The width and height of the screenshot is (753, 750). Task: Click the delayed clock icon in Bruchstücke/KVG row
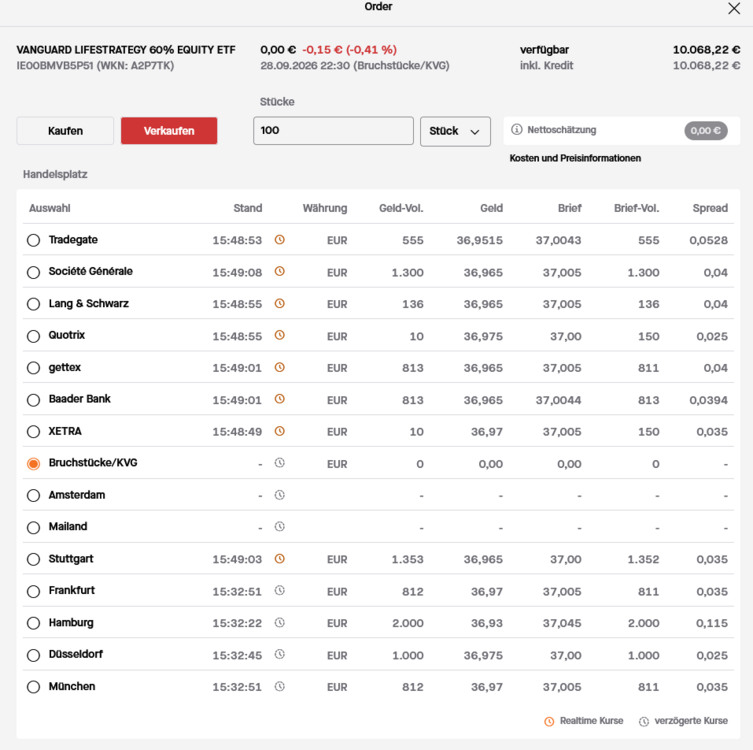(x=279, y=462)
